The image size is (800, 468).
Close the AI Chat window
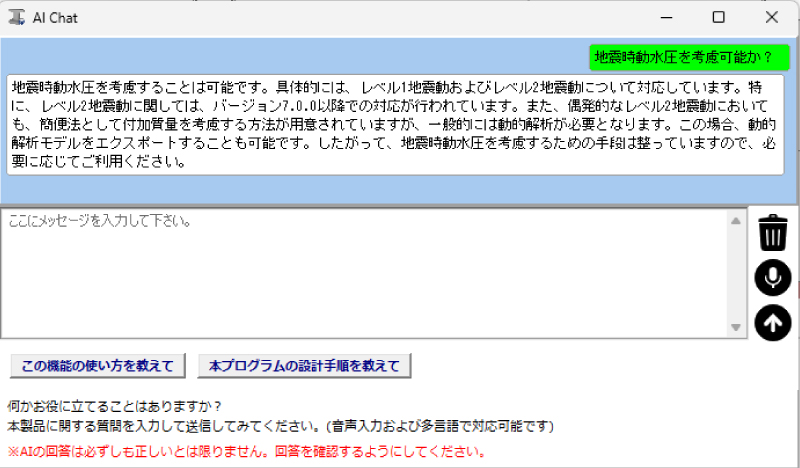coord(772,17)
